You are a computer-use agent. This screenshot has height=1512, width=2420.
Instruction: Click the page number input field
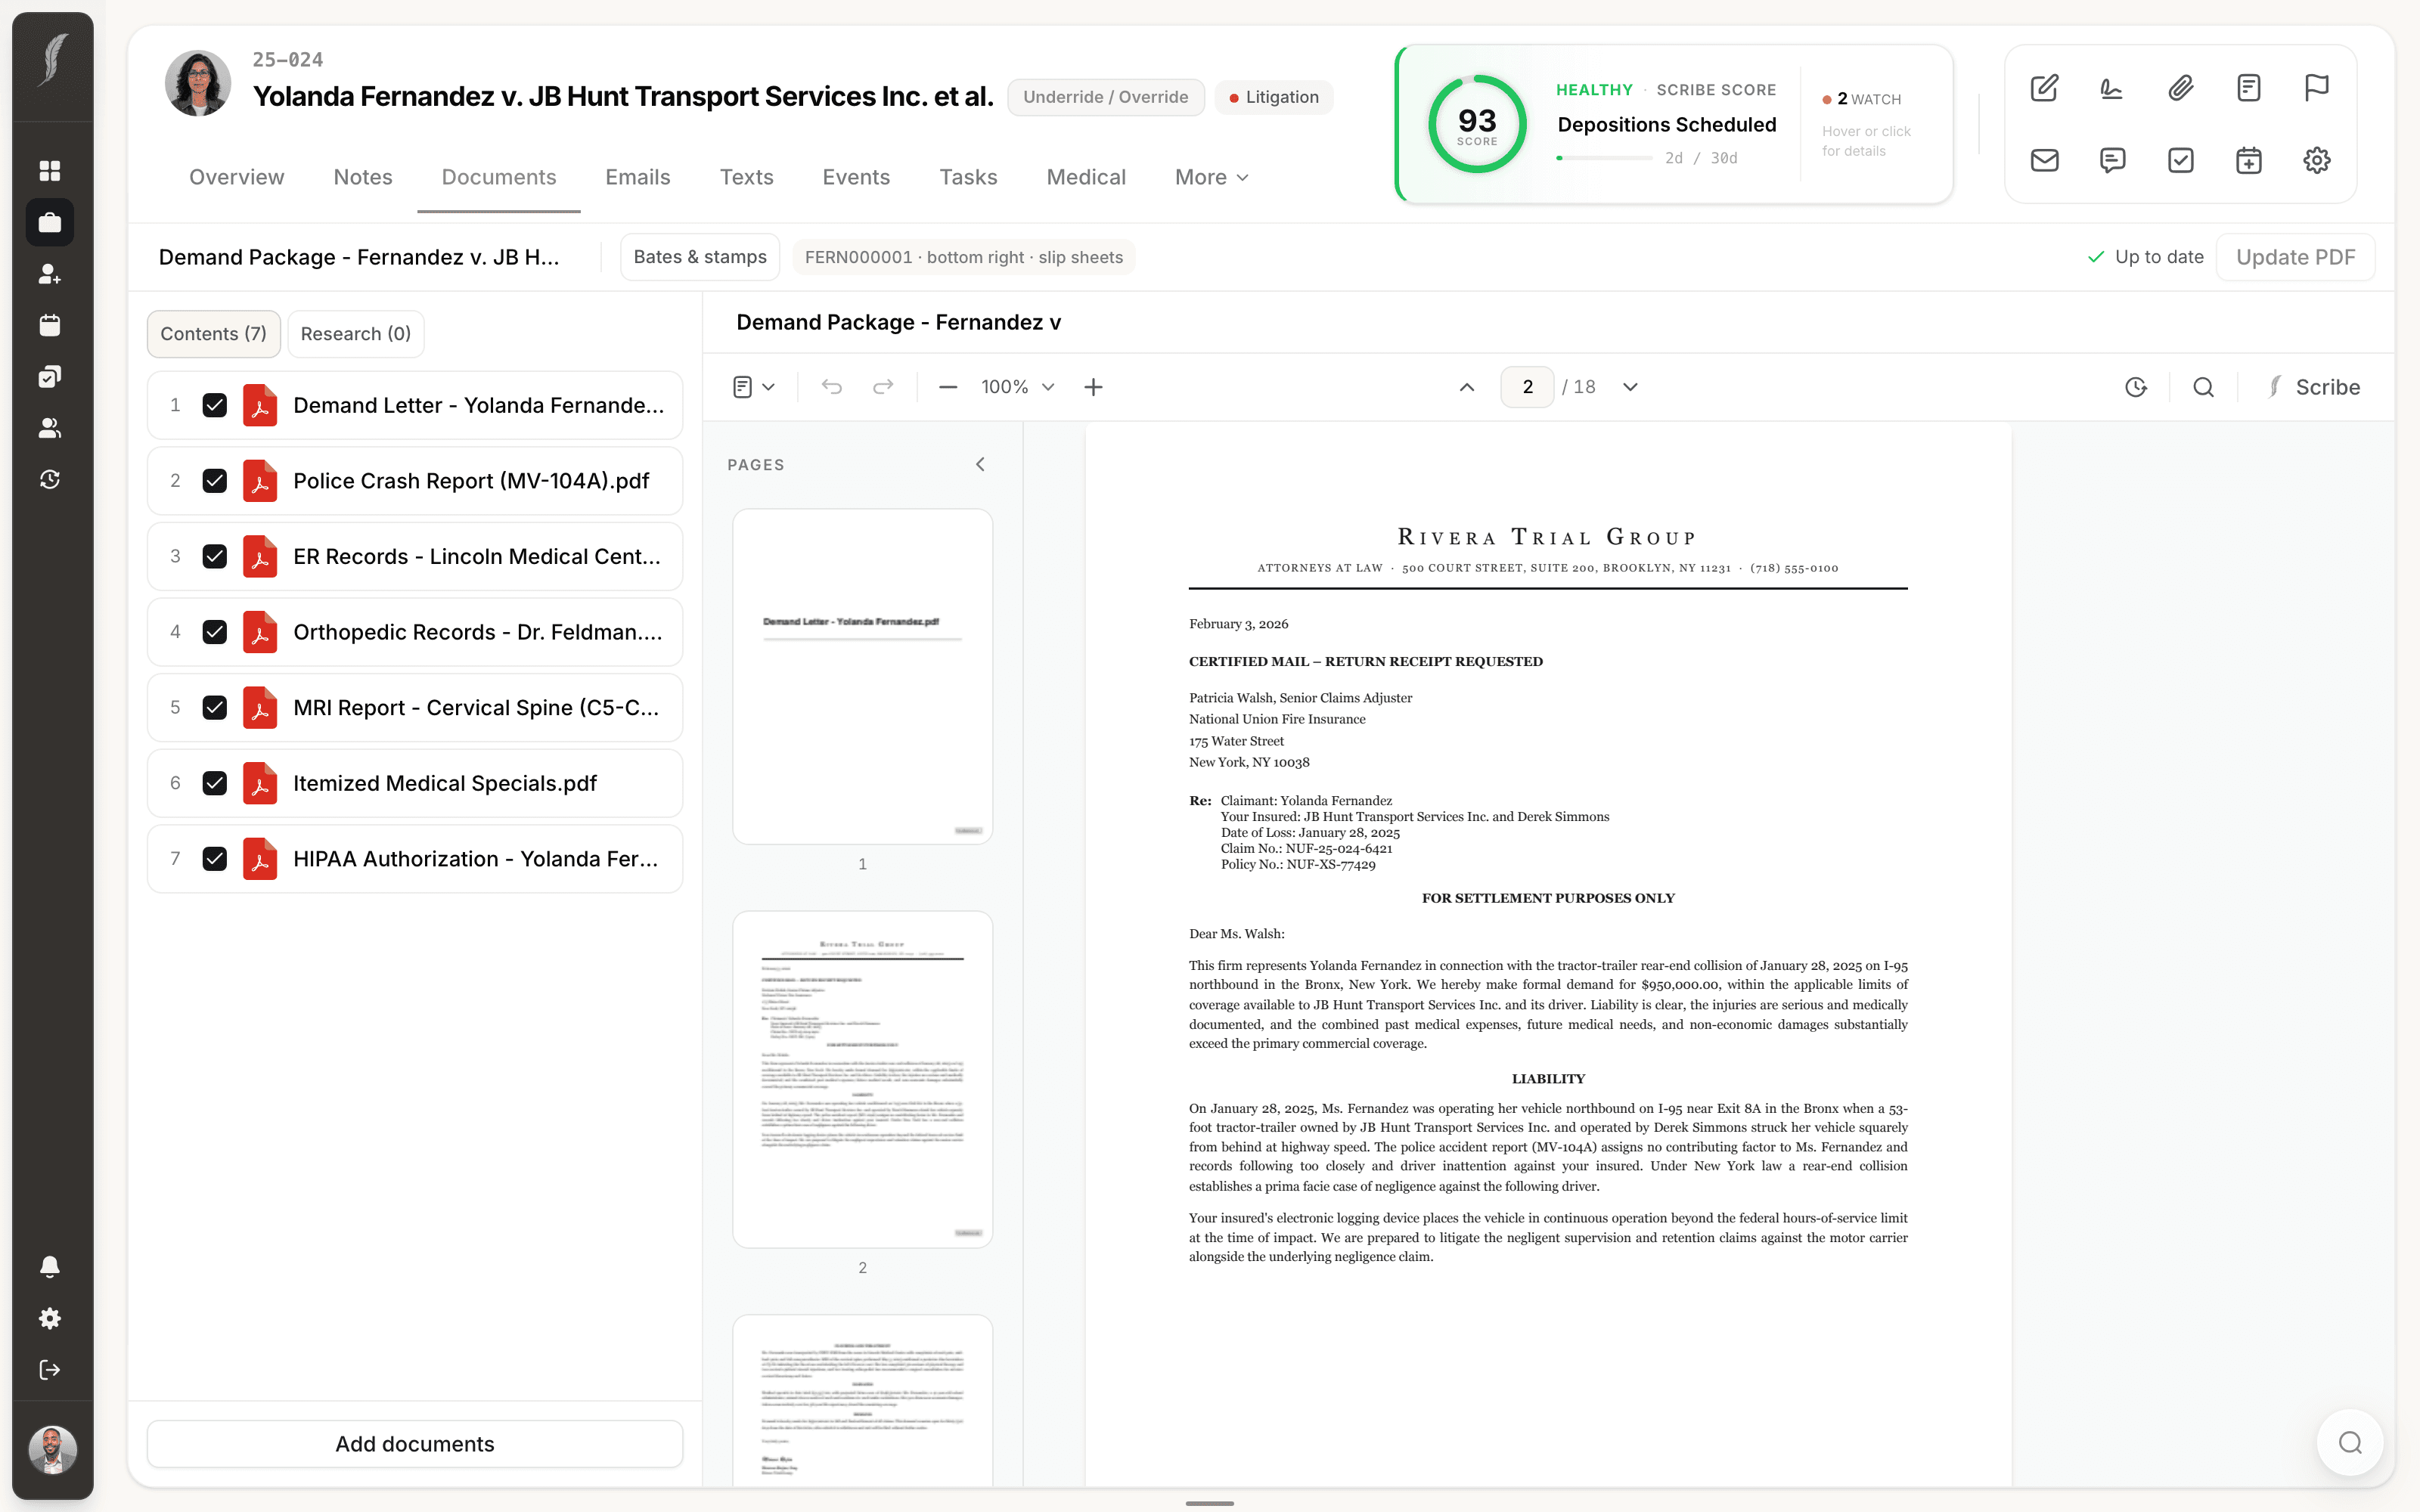click(x=1527, y=387)
